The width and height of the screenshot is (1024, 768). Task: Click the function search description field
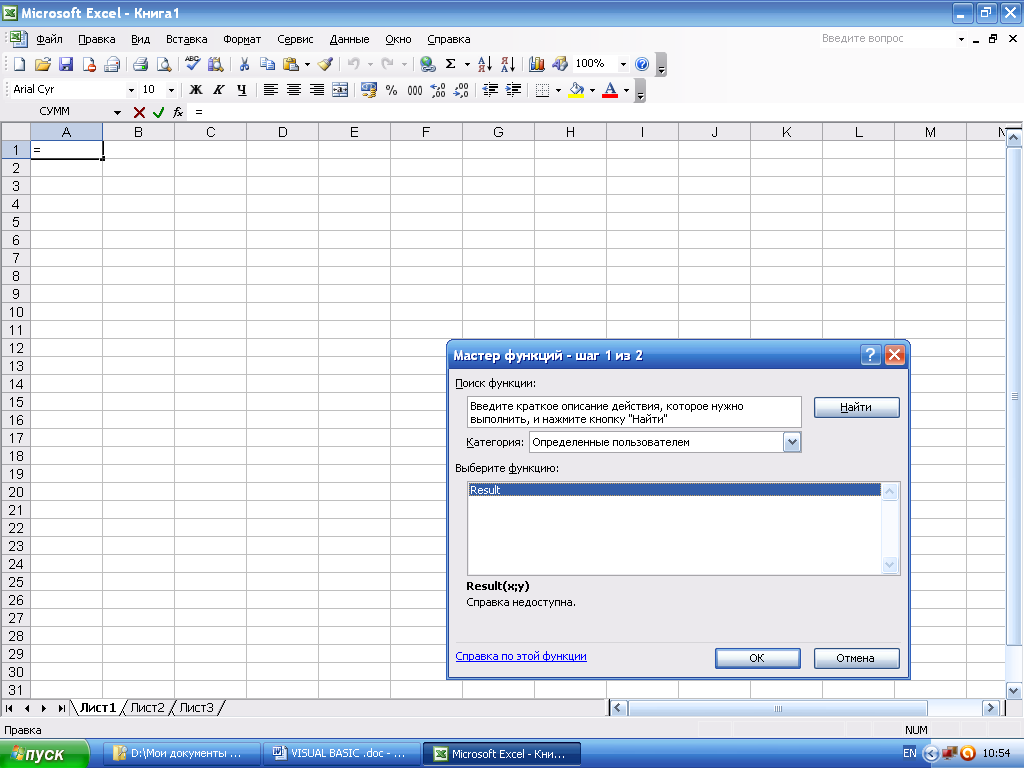[634, 412]
